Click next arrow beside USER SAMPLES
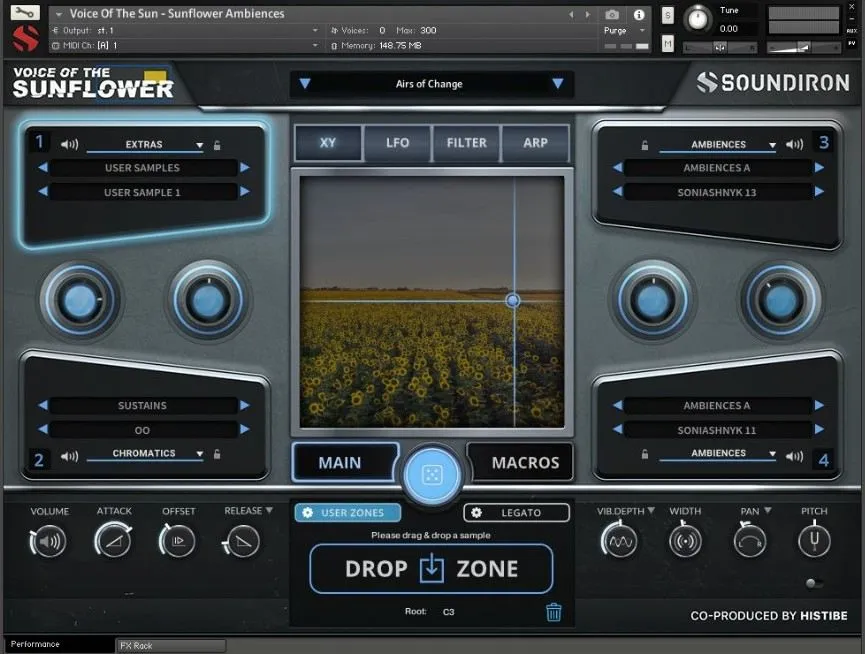Screen dimensions: 865x654 click(245, 168)
